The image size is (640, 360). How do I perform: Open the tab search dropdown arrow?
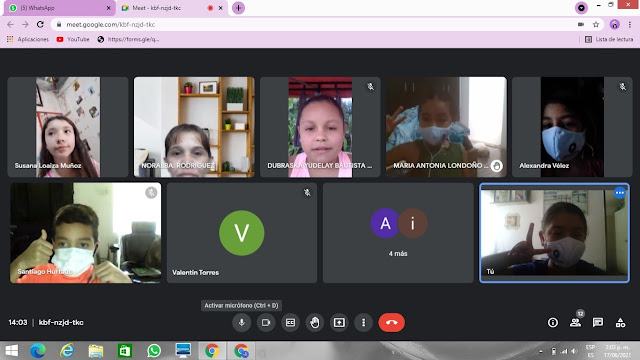click(581, 7)
